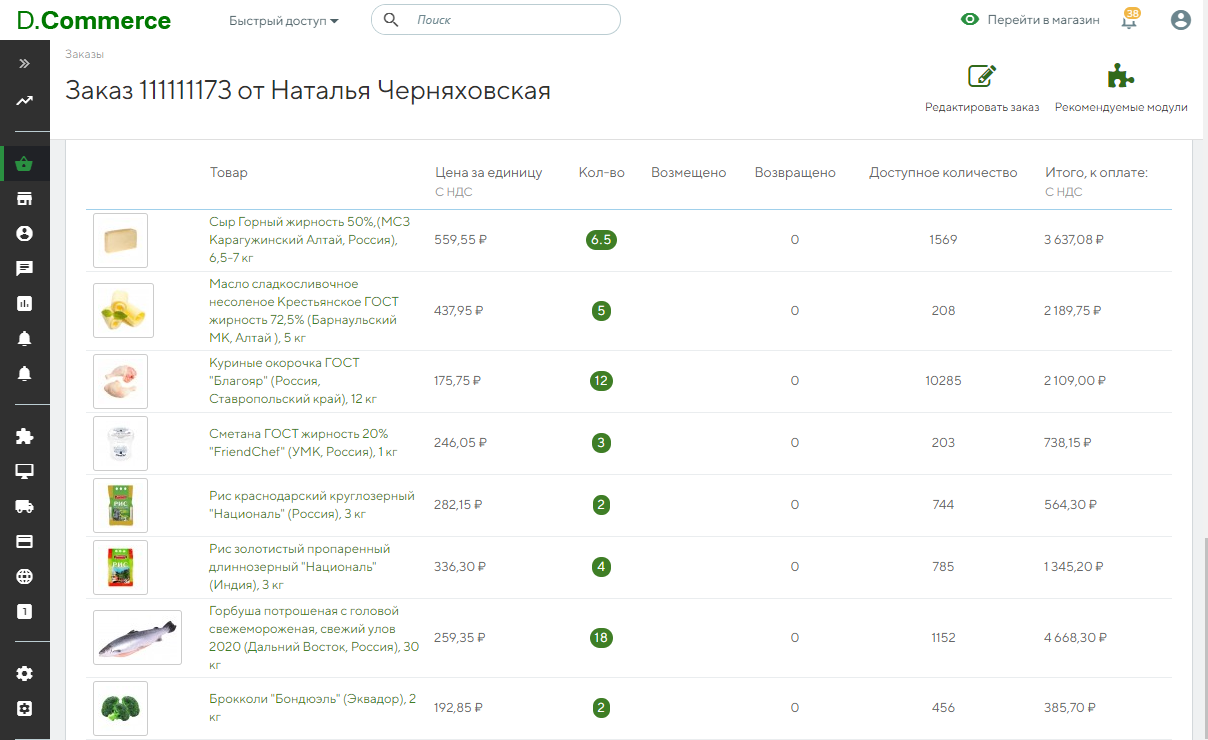Click the Доступное количество column header
Image resolution: width=1208 pixels, height=740 pixels.
tap(943, 172)
